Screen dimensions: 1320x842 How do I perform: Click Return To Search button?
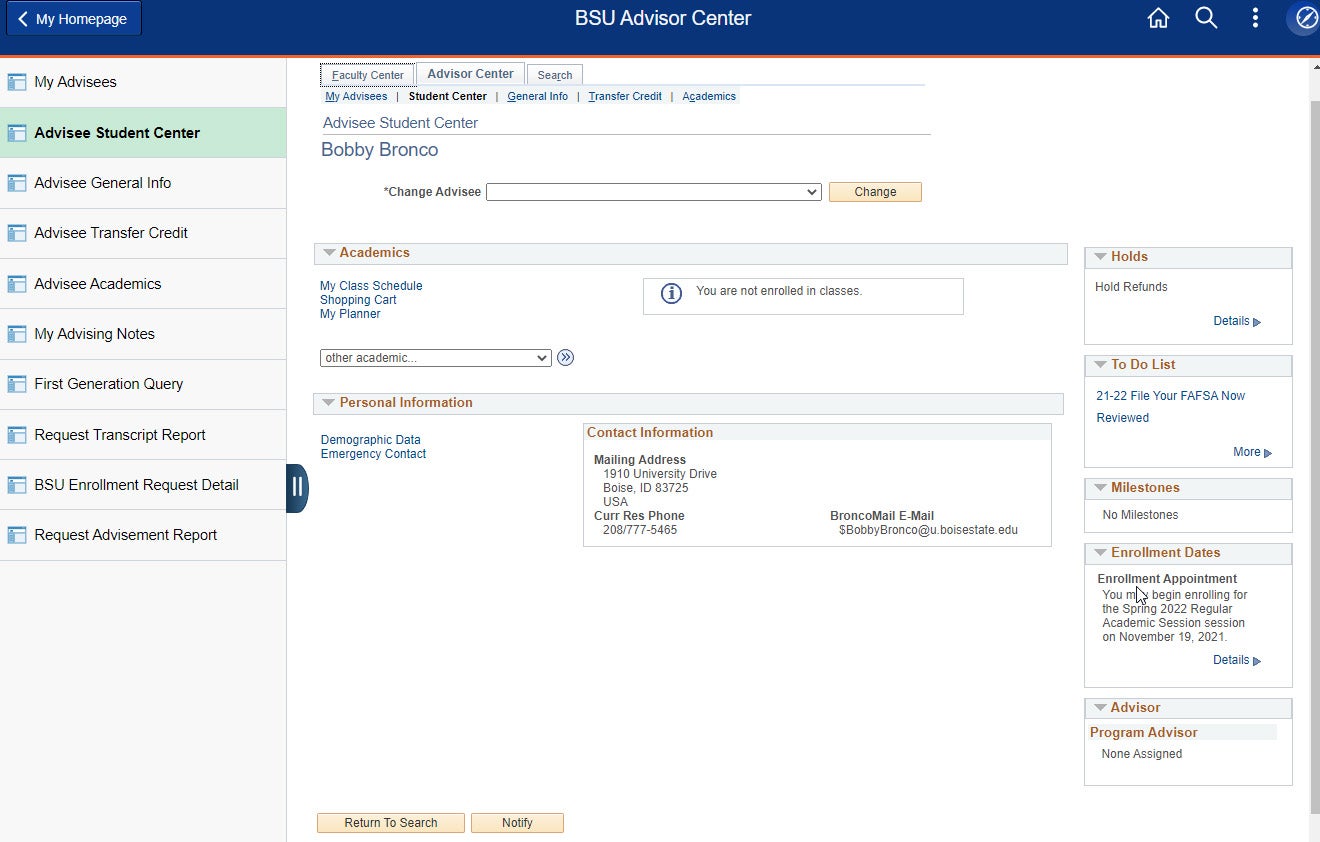(391, 823)
